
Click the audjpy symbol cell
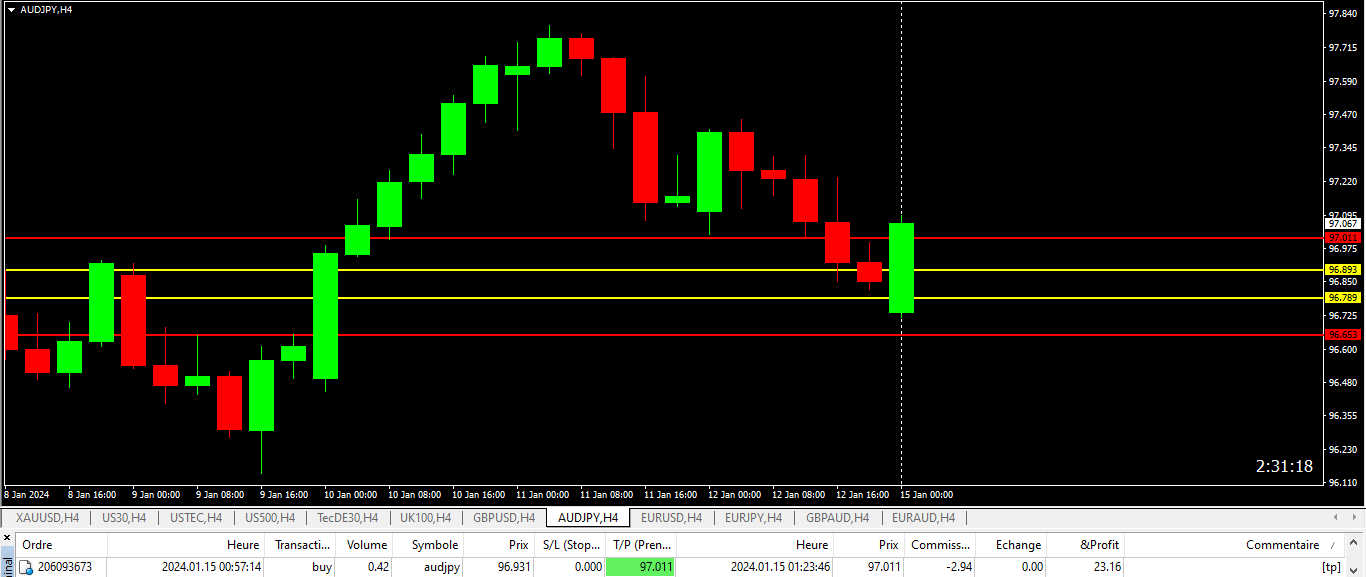(440, 567)
